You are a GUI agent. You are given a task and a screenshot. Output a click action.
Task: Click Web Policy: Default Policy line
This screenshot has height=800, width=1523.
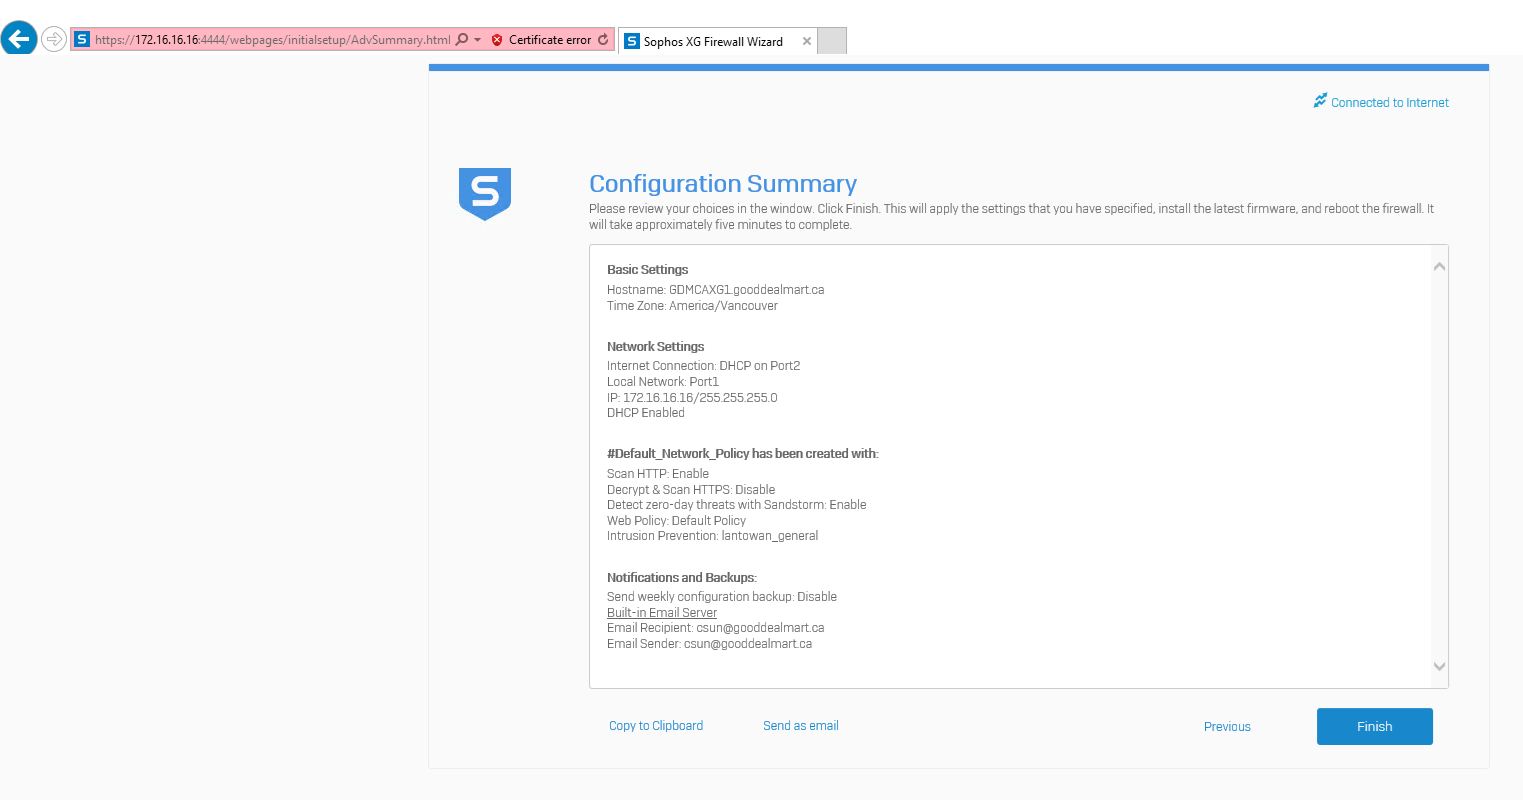pos(677,521)
